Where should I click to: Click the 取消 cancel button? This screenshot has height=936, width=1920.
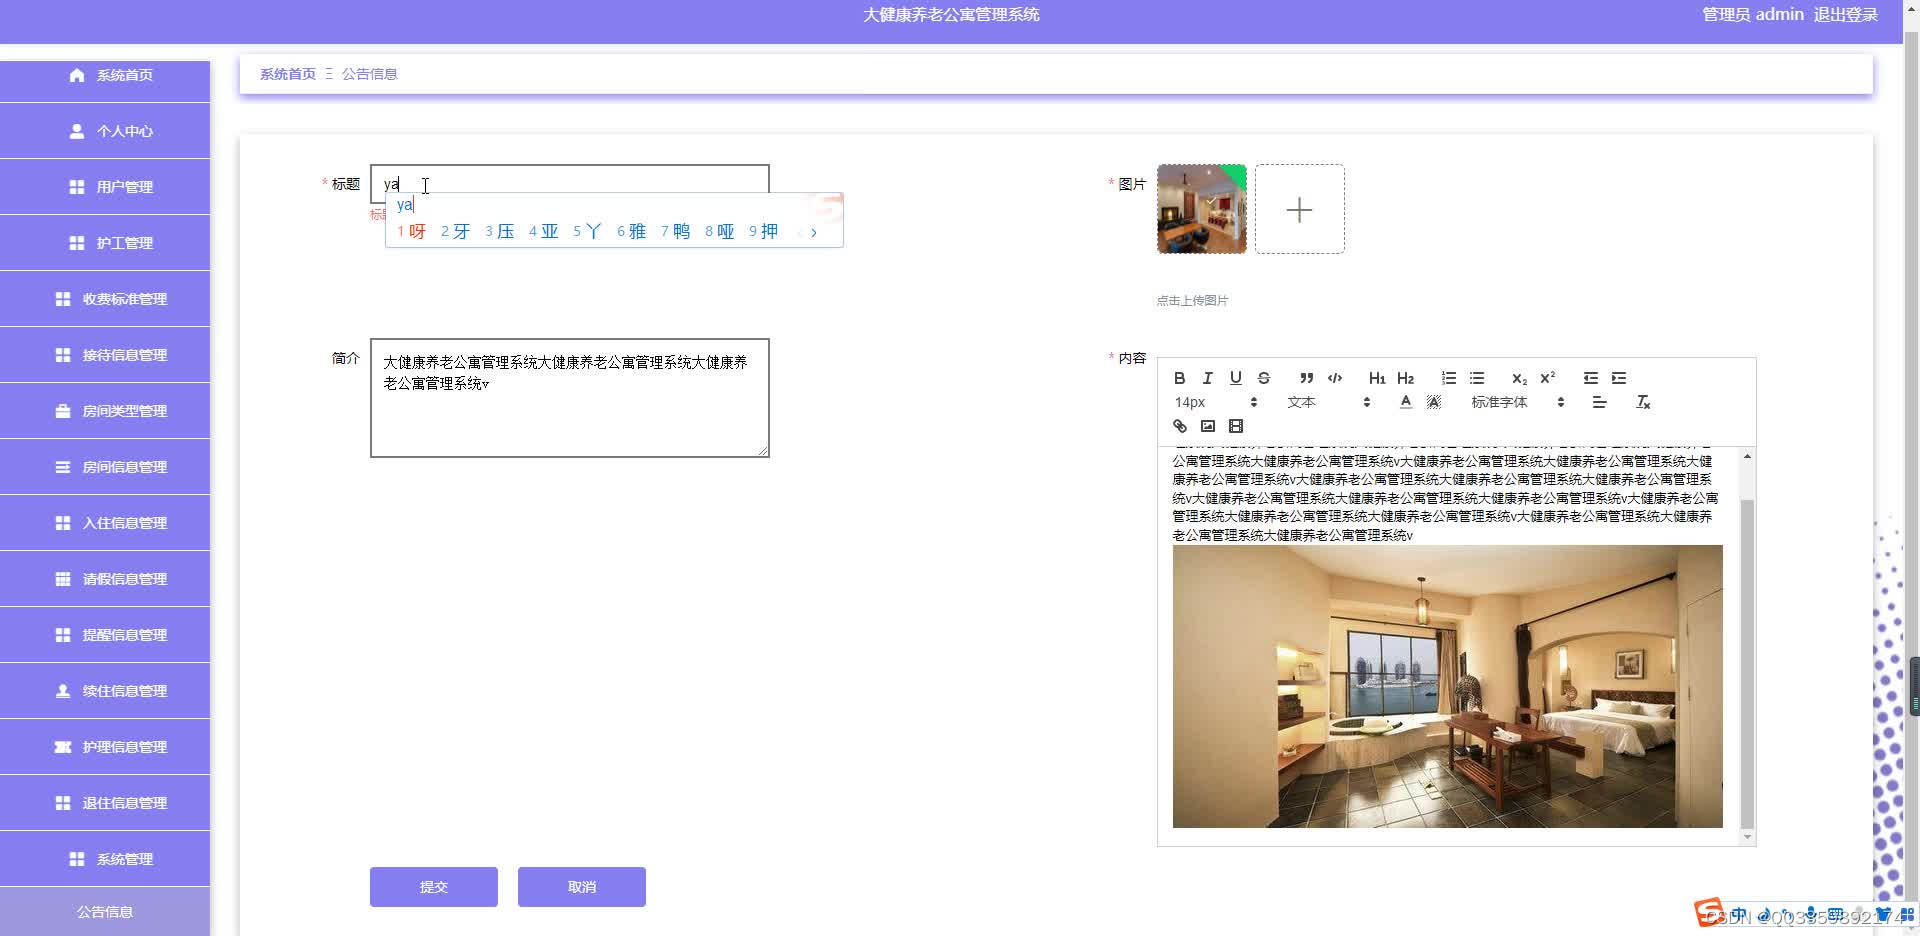point(581,887)
